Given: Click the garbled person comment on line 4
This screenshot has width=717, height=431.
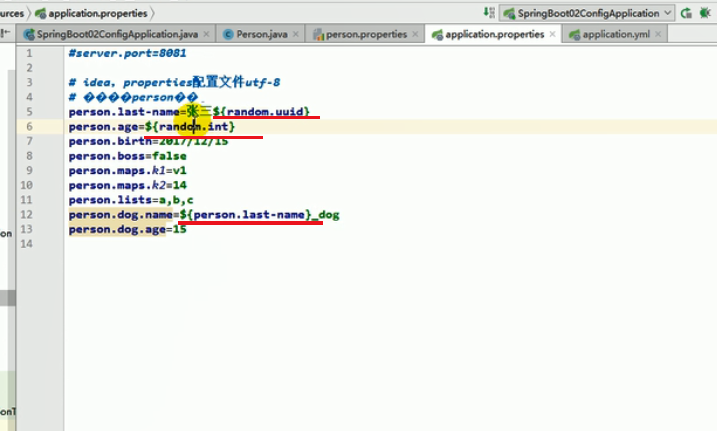Looking at the screenshot, I should 133,97.
